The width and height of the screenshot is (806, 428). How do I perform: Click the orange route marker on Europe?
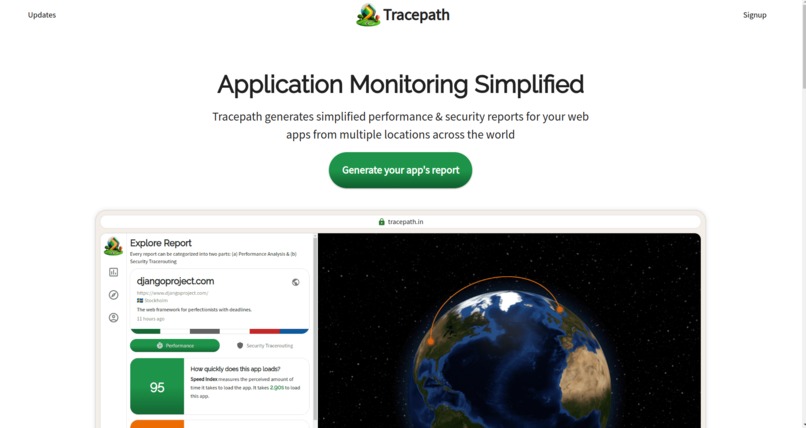click(560, 309)
